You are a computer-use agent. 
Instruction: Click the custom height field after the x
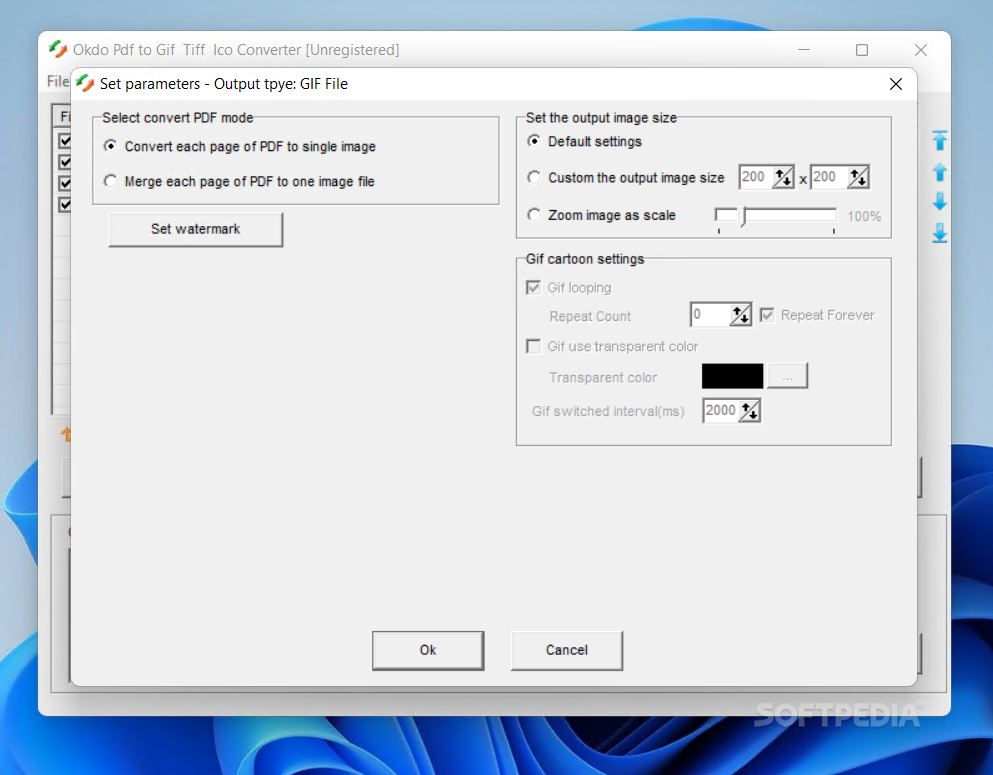829,177
